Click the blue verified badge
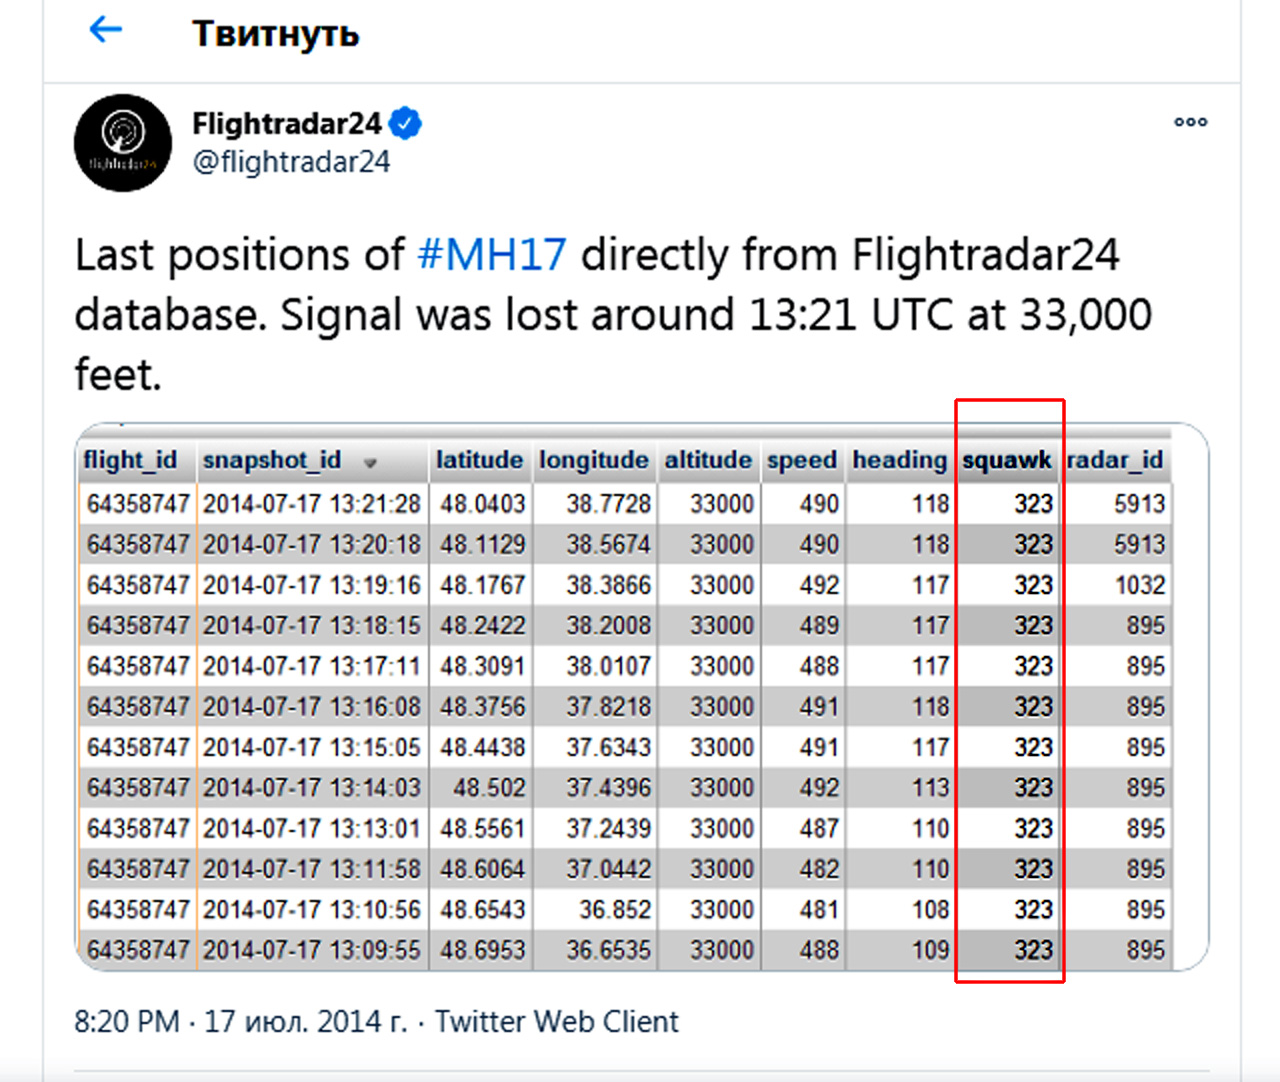This screenshot has width=1280, height=1082. point(405,124)
